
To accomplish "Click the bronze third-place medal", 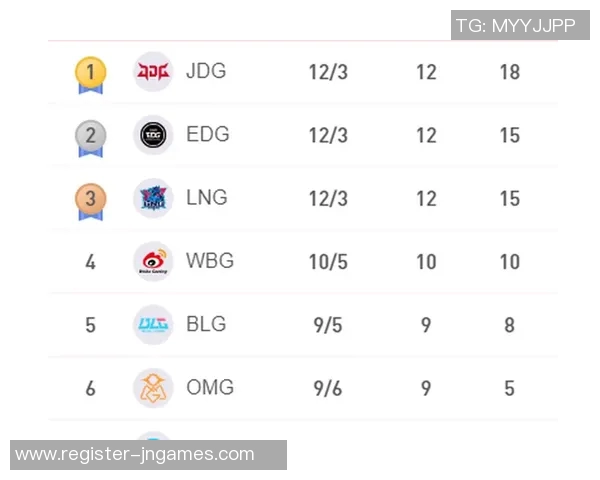I will point(90,199).
